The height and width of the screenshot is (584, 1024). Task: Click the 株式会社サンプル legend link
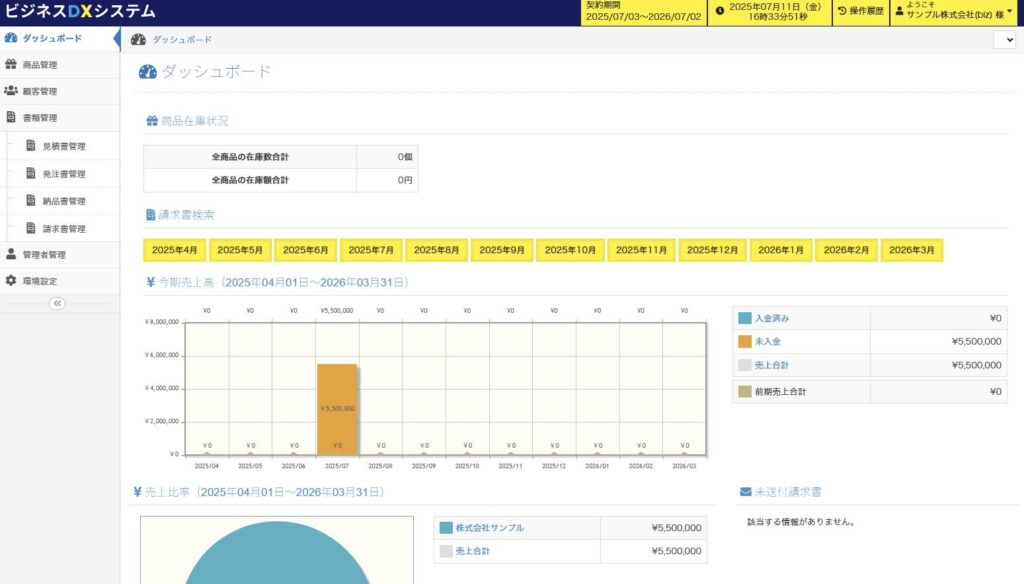tap(490, 528)
